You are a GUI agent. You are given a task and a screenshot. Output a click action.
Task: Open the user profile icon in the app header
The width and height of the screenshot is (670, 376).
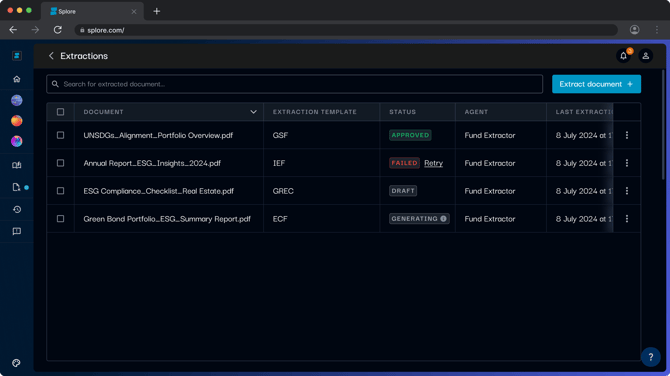(x=646, y=56)
